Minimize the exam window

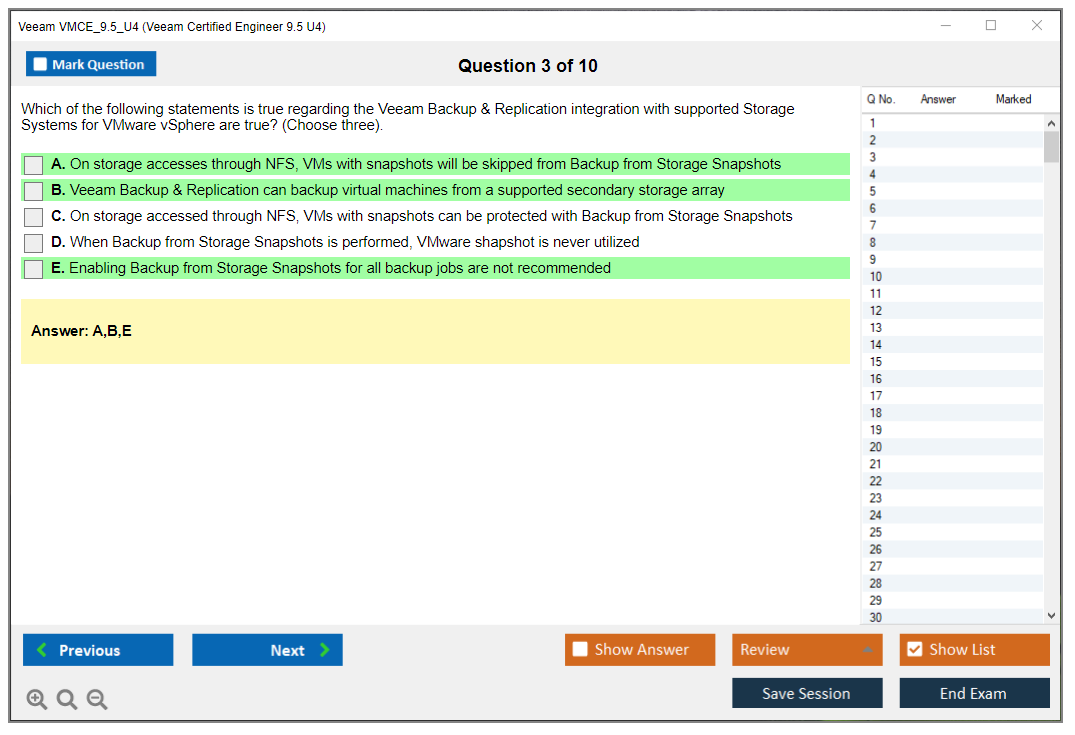945,26
